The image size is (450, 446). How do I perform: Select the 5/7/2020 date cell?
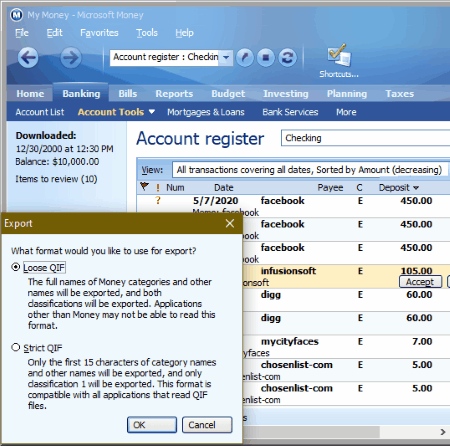tap(215, 201)
